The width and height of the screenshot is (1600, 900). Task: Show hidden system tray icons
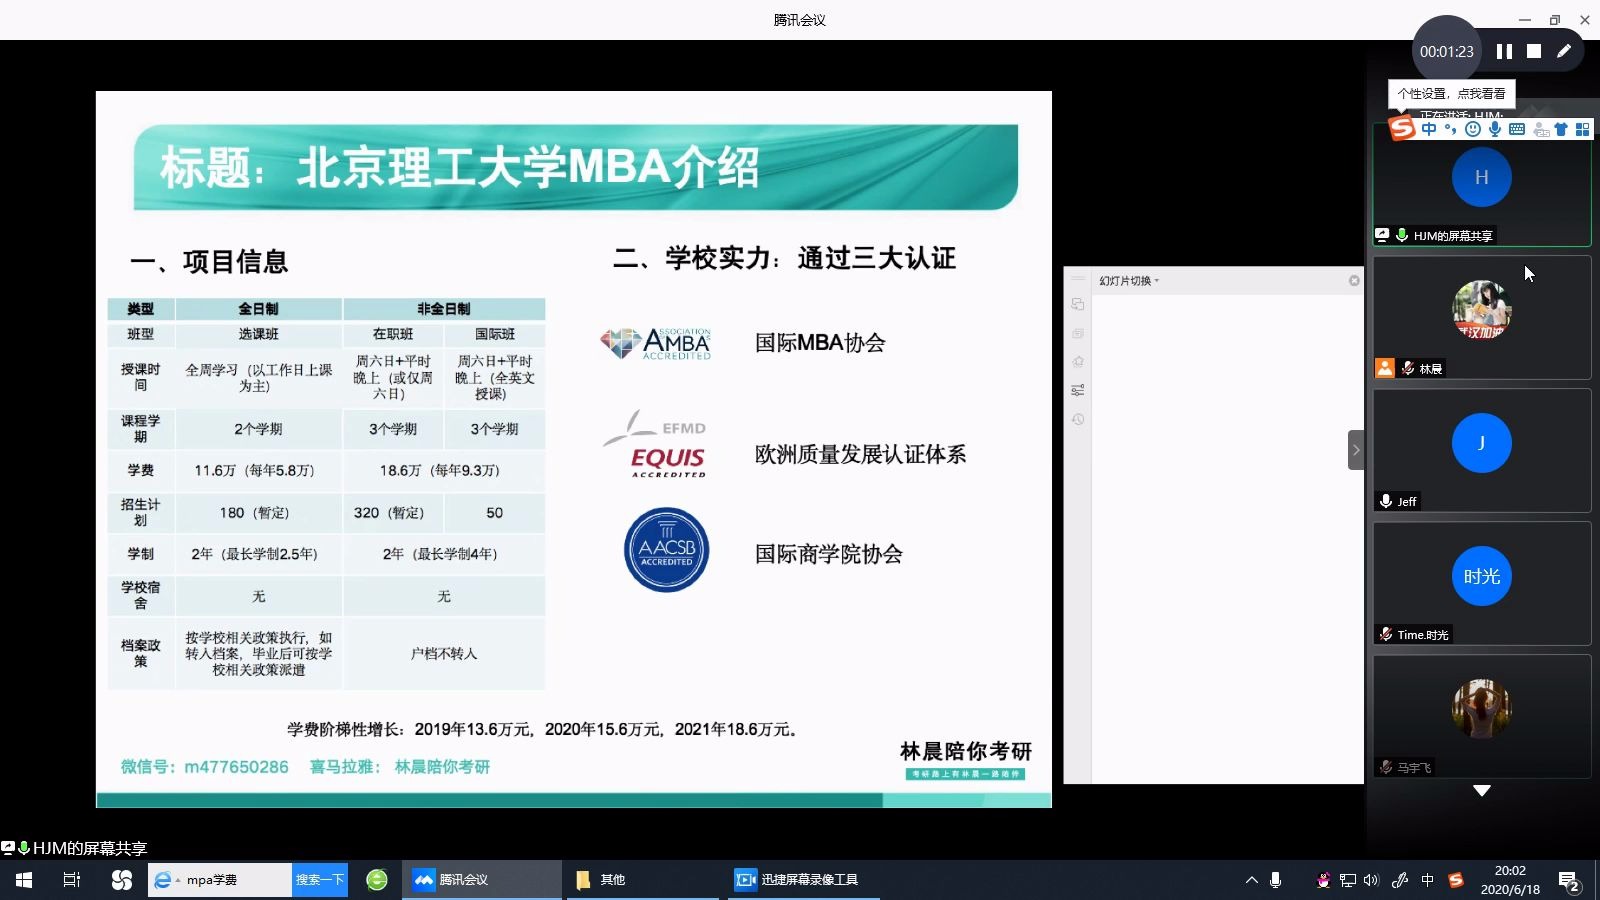(x=1251, y=880)
